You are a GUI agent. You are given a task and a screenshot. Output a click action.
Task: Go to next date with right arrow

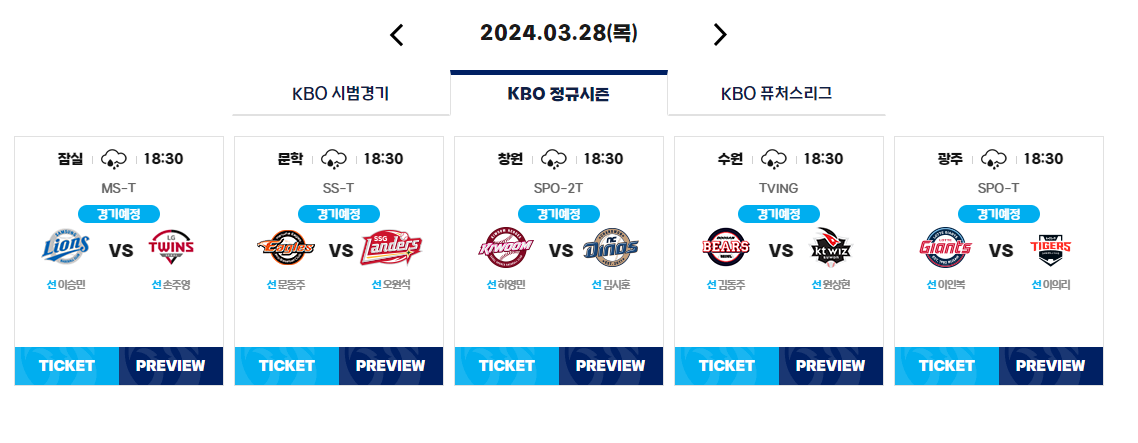point(719,34)
